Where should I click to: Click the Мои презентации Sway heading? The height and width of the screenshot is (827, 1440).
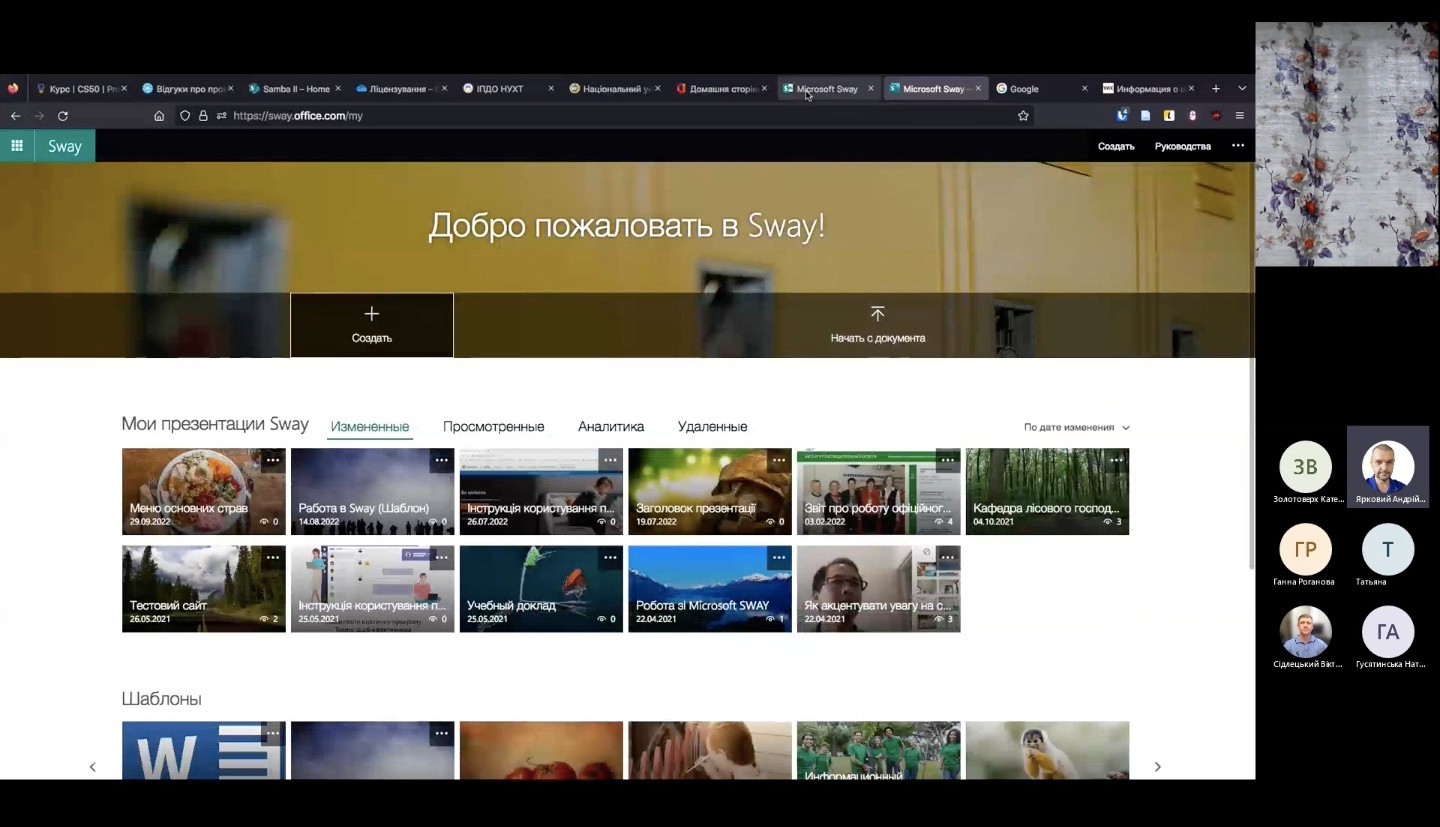(x=215, y=424)
